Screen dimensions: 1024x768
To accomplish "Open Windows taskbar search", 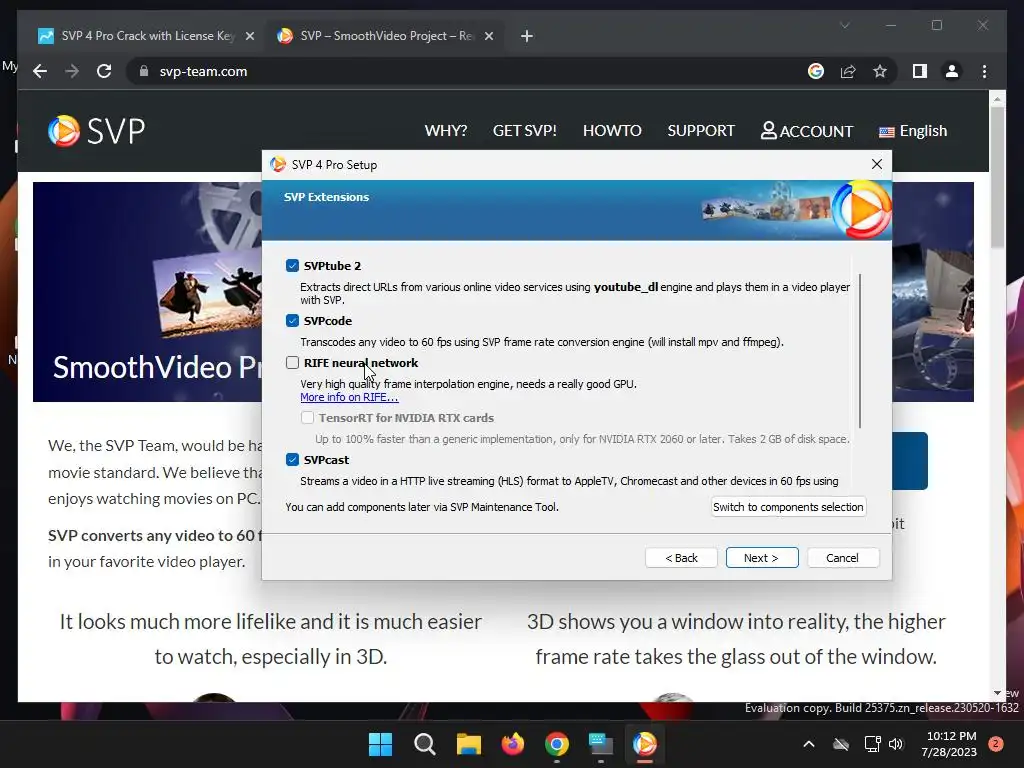I will point(424,744).
